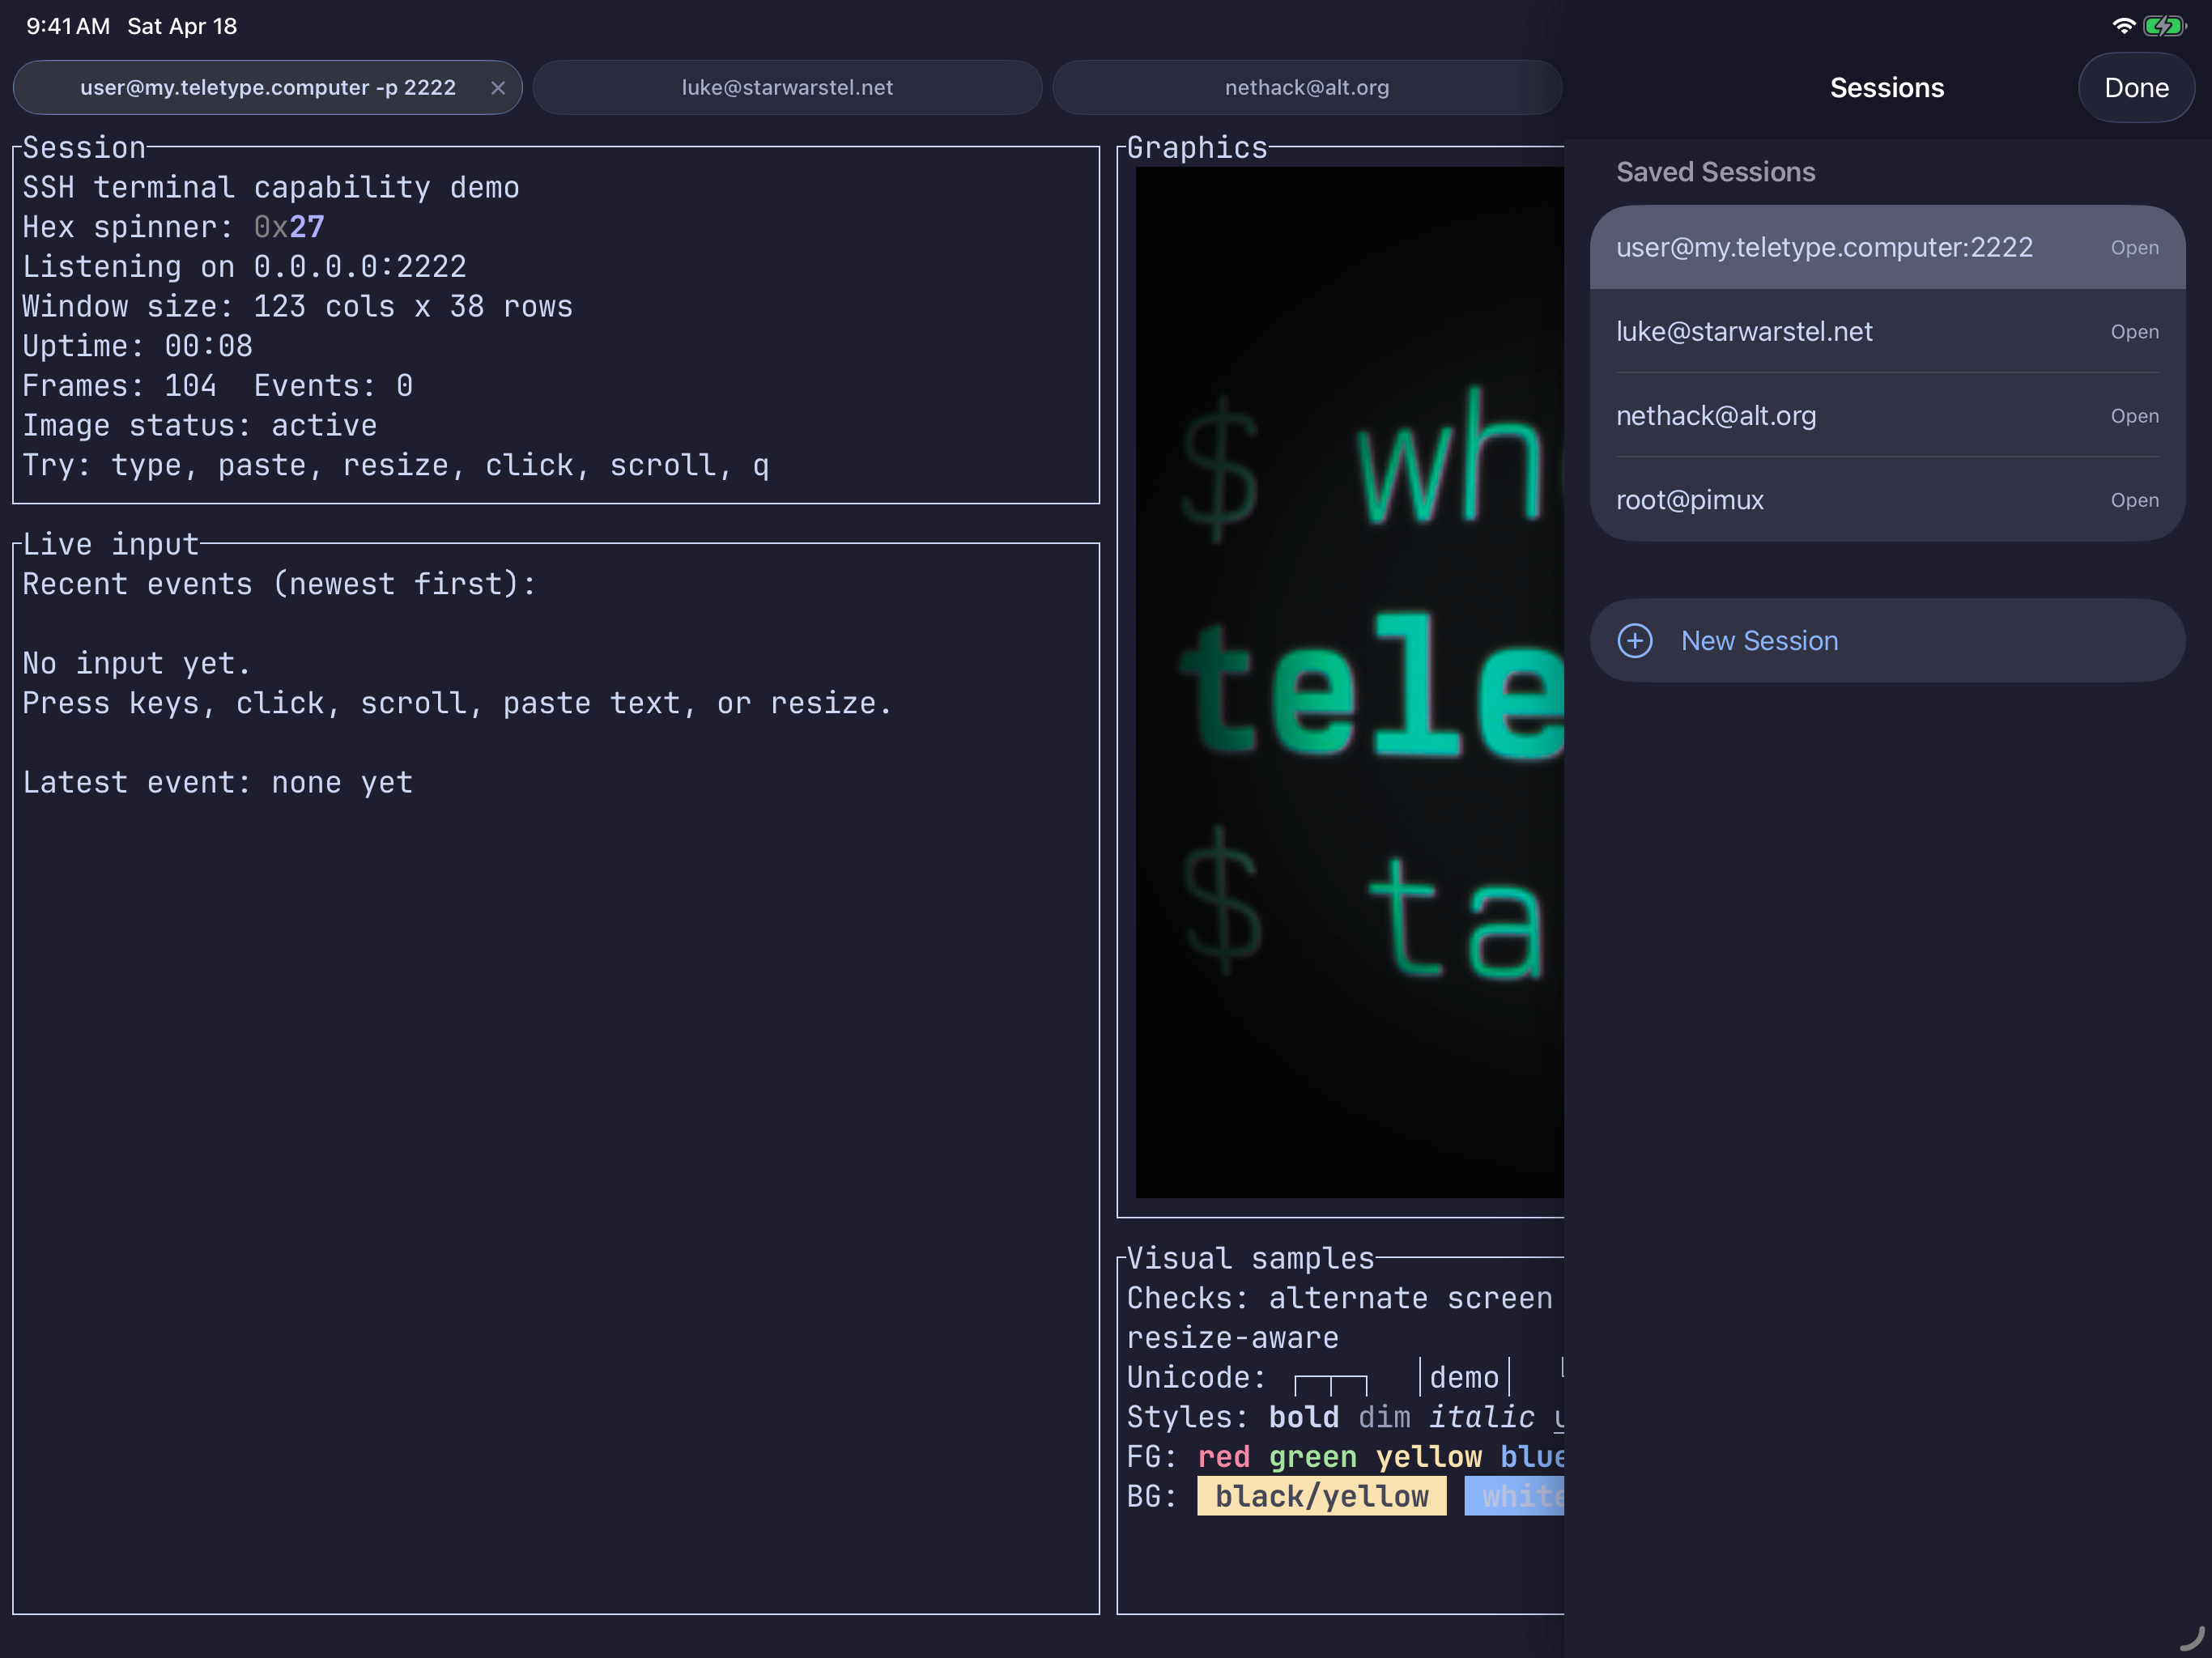Screen dimensions: 2212x1658
Task: Click the 'Frames: 104' text
Action: pos(119,386)
